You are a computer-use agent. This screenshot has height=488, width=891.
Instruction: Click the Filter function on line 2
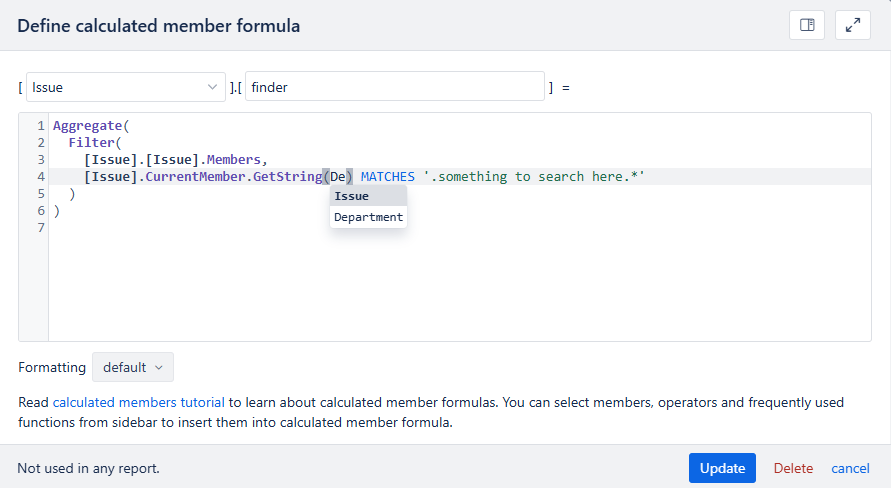(91, 143)
